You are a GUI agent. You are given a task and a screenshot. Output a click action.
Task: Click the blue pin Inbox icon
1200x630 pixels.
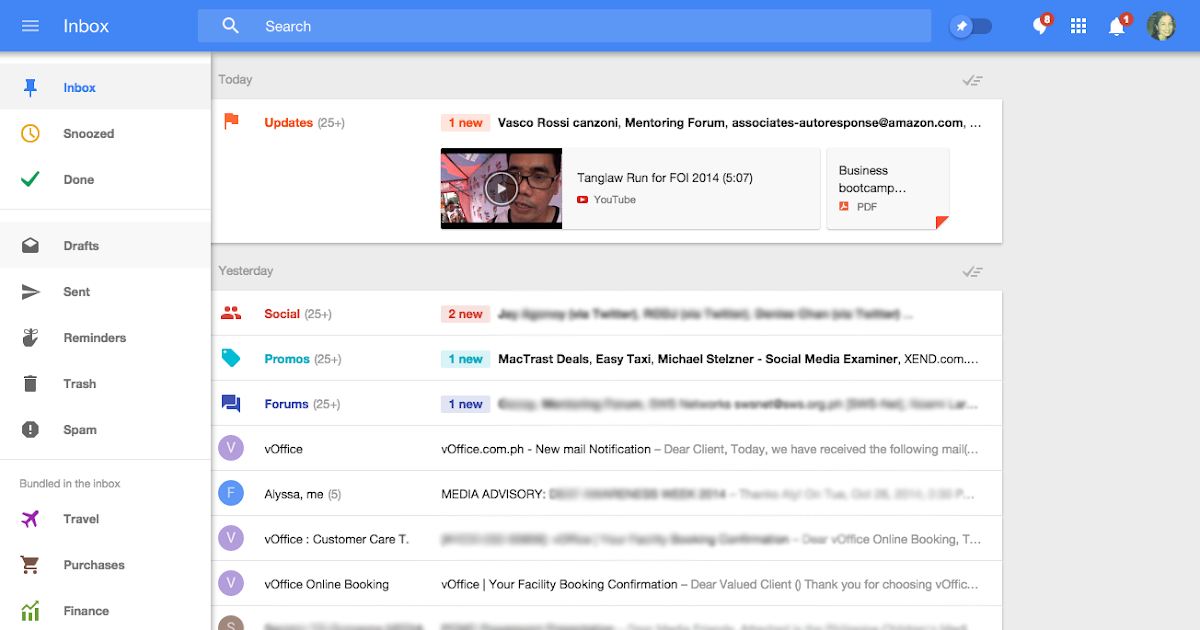coord(30,88)
